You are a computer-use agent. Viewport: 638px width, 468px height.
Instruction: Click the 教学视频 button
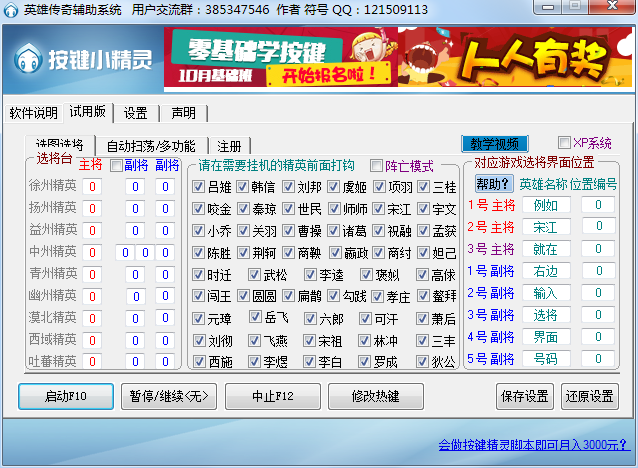tap(495, 144)
